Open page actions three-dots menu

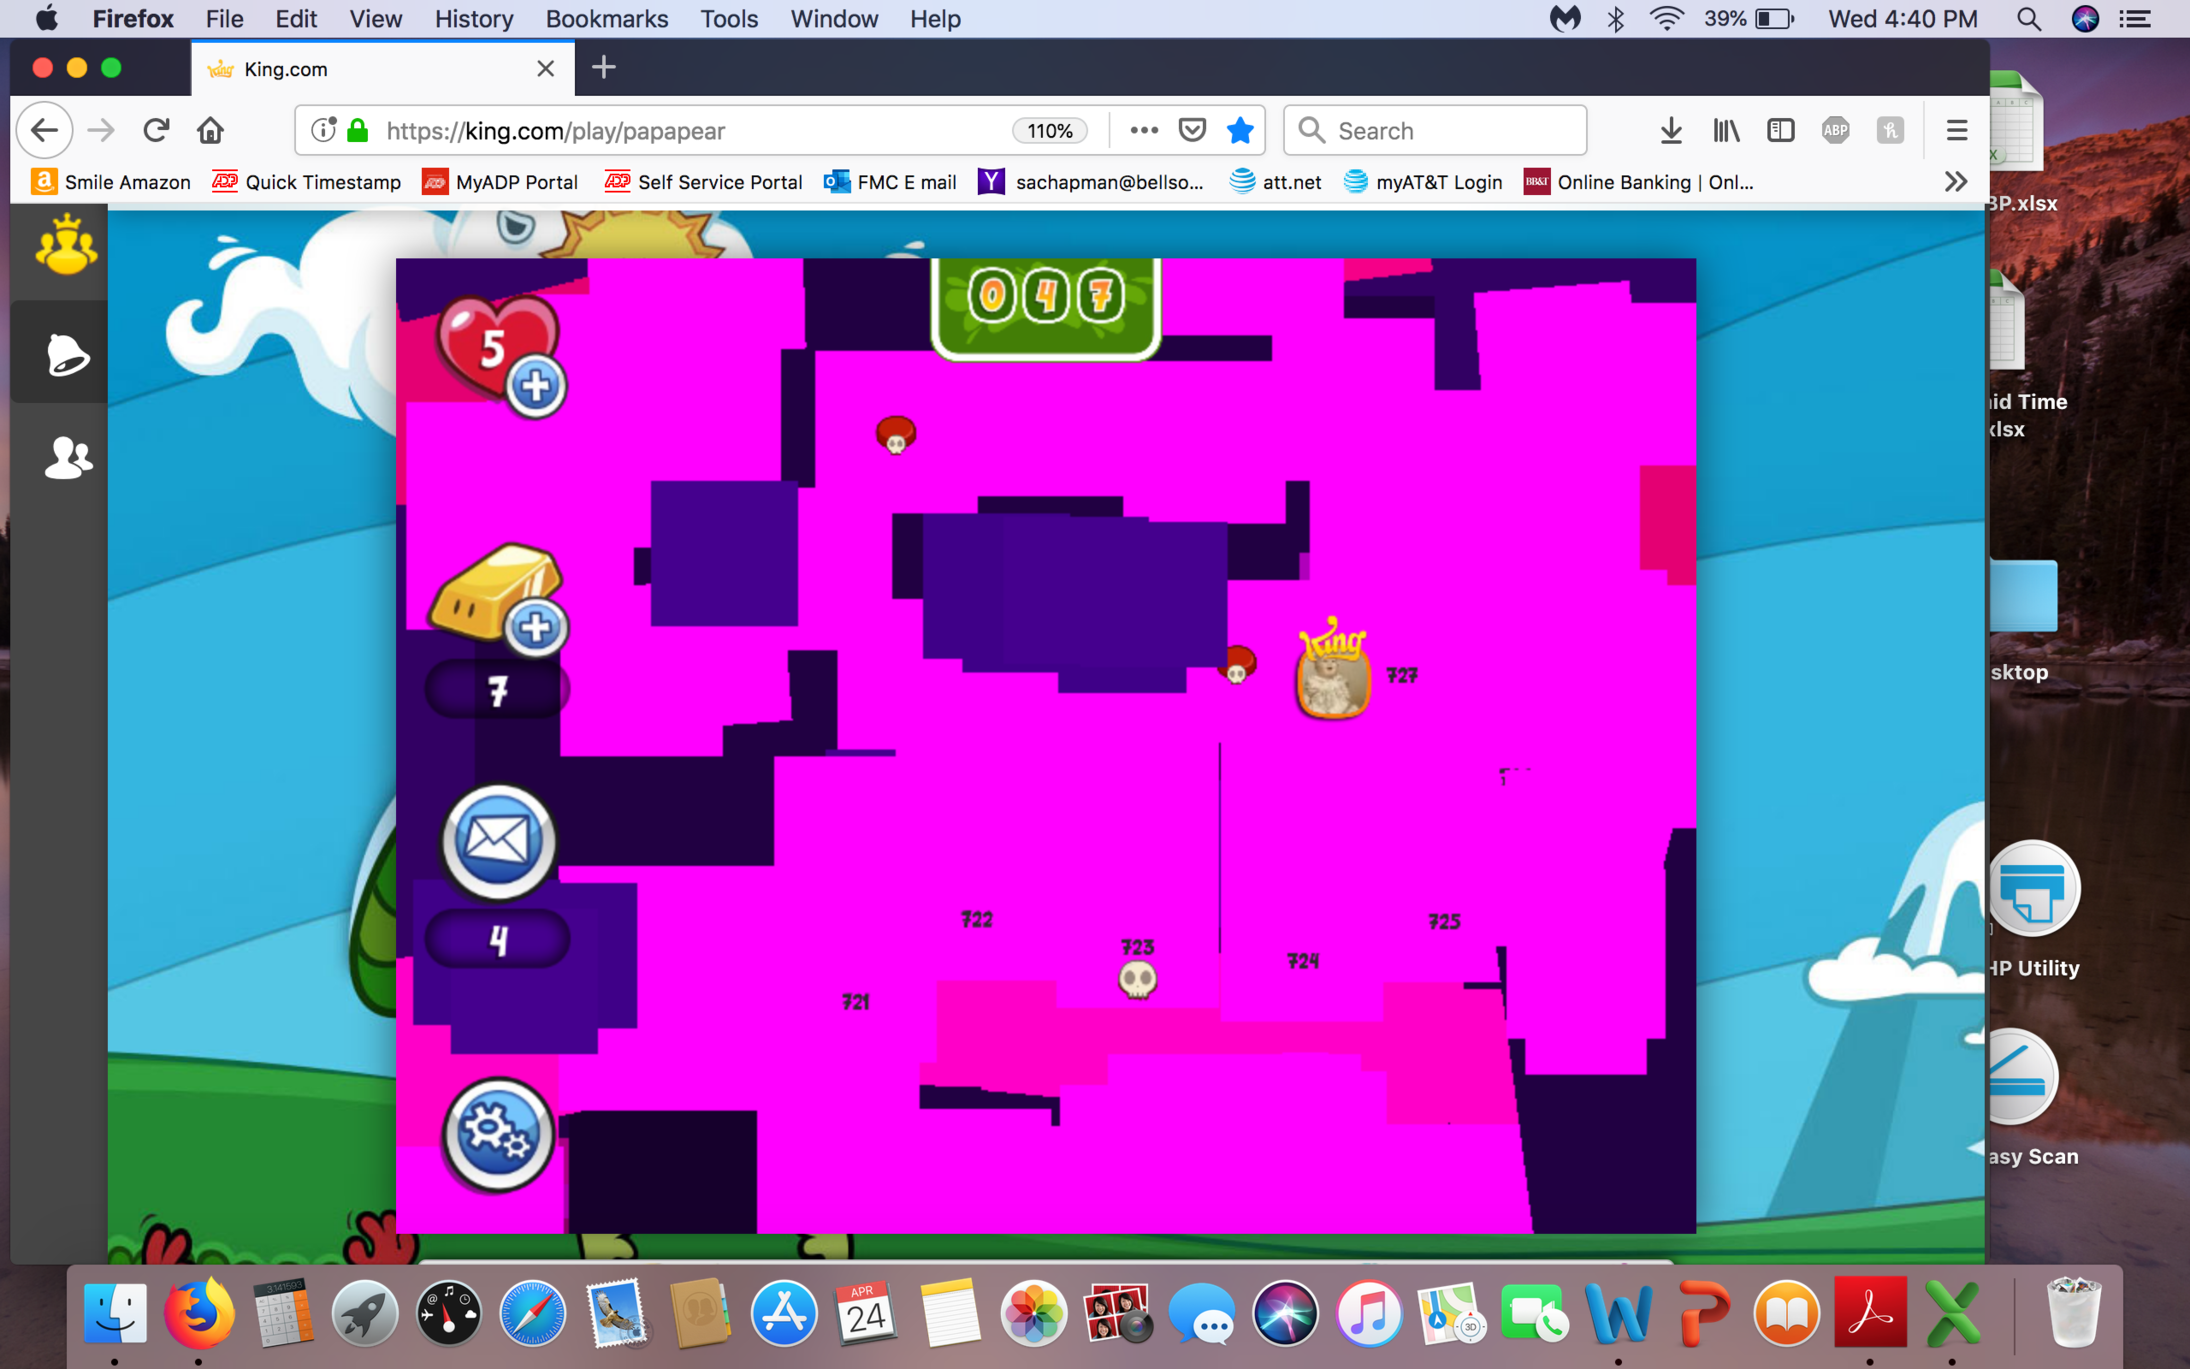1144,131
